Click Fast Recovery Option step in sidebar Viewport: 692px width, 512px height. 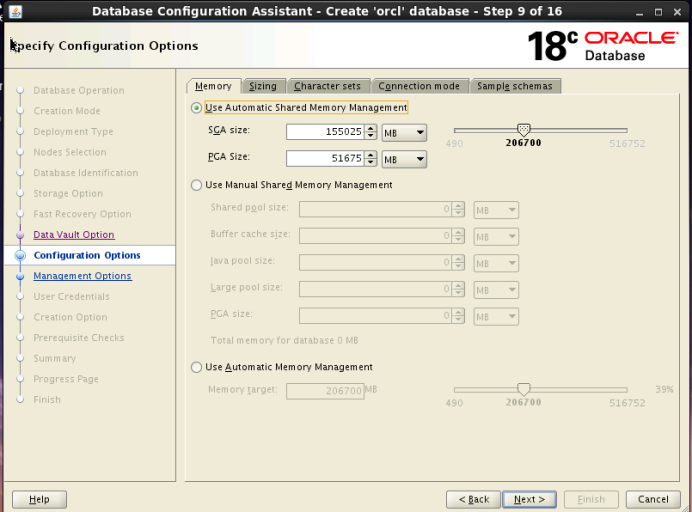(83, 214)
